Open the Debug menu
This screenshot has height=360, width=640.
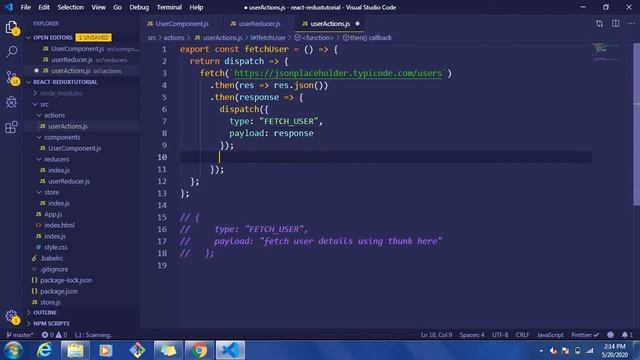[139, 7]
